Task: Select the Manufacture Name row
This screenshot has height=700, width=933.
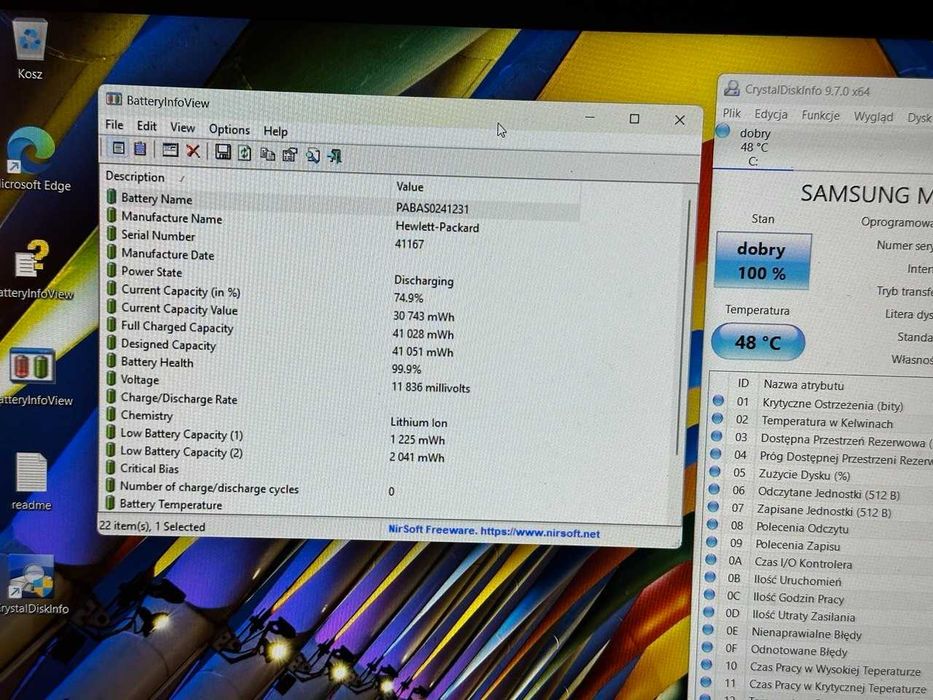Action: click(342, 221)
